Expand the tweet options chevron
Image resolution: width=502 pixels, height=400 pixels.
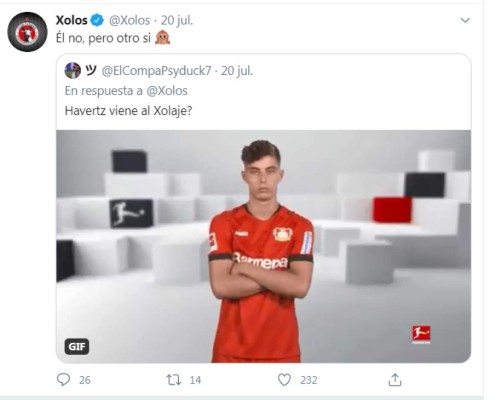(465, 20)
